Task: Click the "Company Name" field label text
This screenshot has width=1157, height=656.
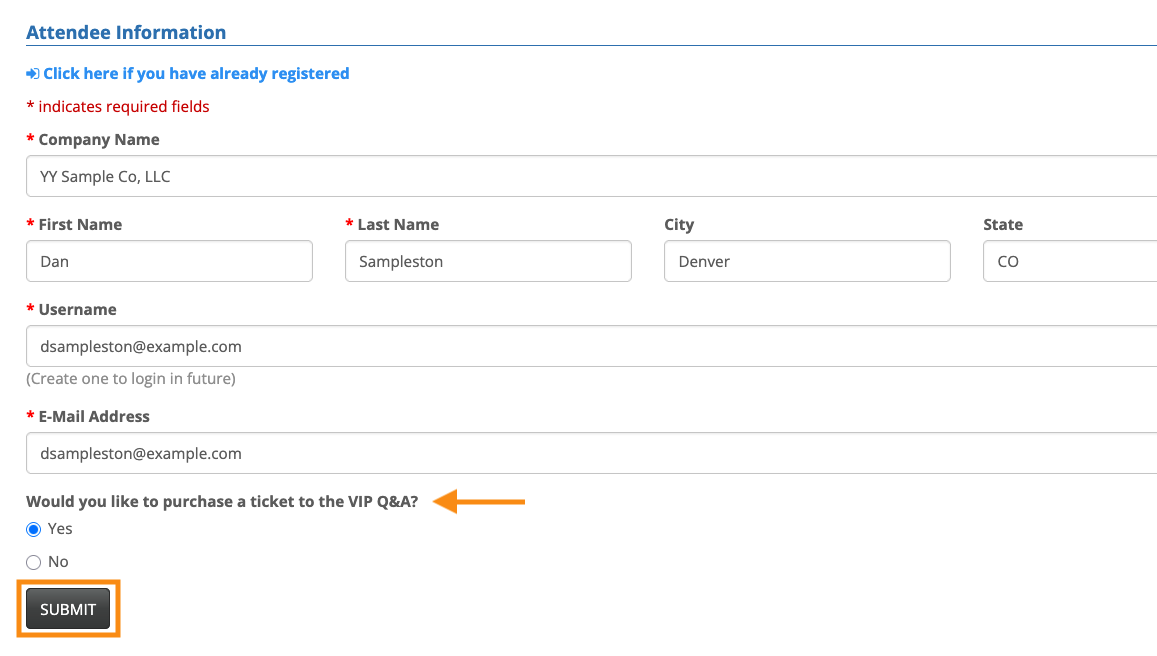Action: pyautogui.click(x=98, y=140)
